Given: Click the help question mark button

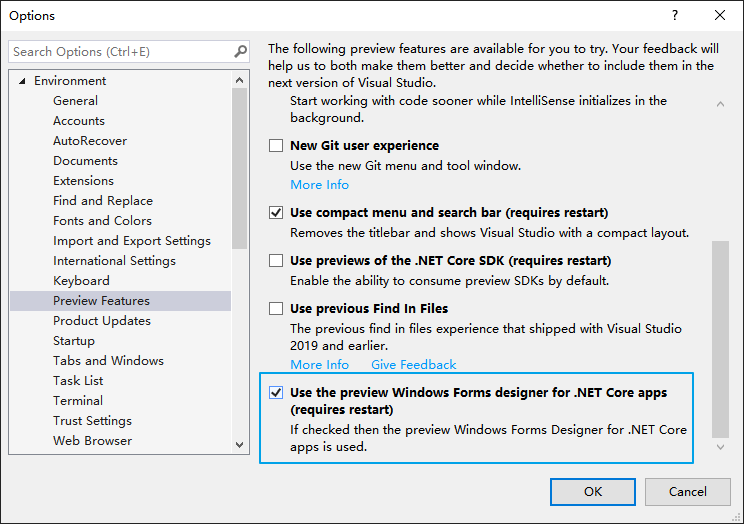Looking at the screenshot, I should pyautogui.click(x=675, y=15).
